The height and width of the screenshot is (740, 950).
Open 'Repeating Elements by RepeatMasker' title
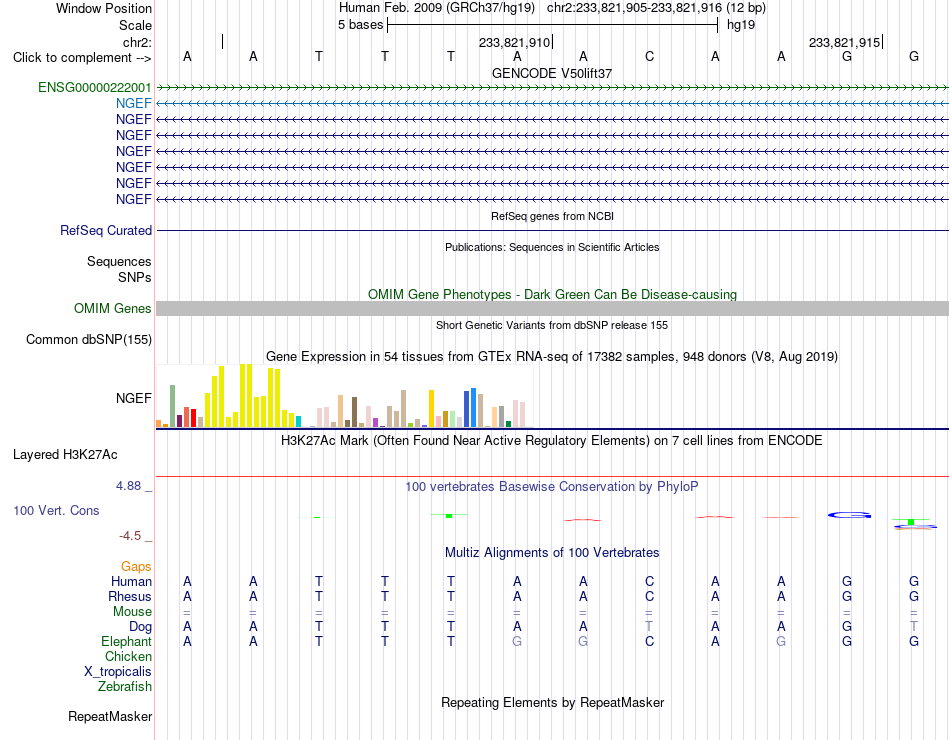[x=553, y=702]
